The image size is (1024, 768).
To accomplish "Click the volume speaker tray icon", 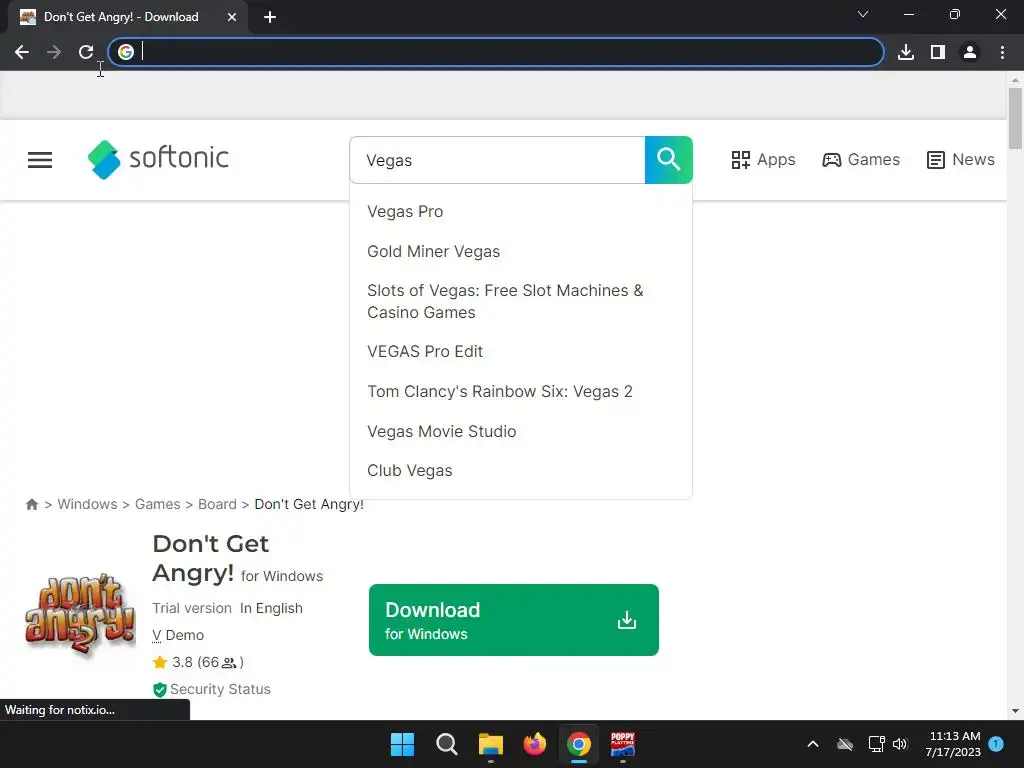I will [x=900, y=744].
